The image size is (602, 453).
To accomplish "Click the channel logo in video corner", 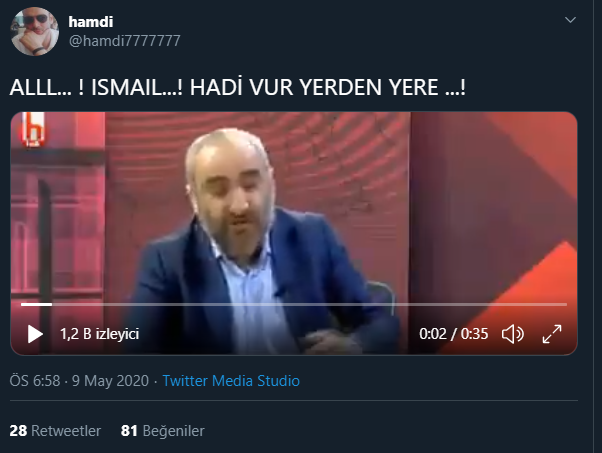I will (33, 130).
